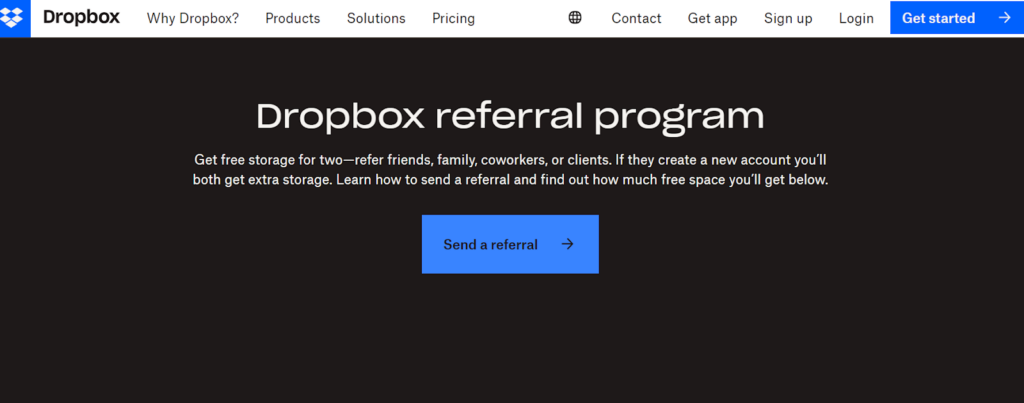Click the Dropbox wordmark text
Image resolution: width=1024 pixels, height=403 pixels.
pyautogui.click(x=80, y=18)
